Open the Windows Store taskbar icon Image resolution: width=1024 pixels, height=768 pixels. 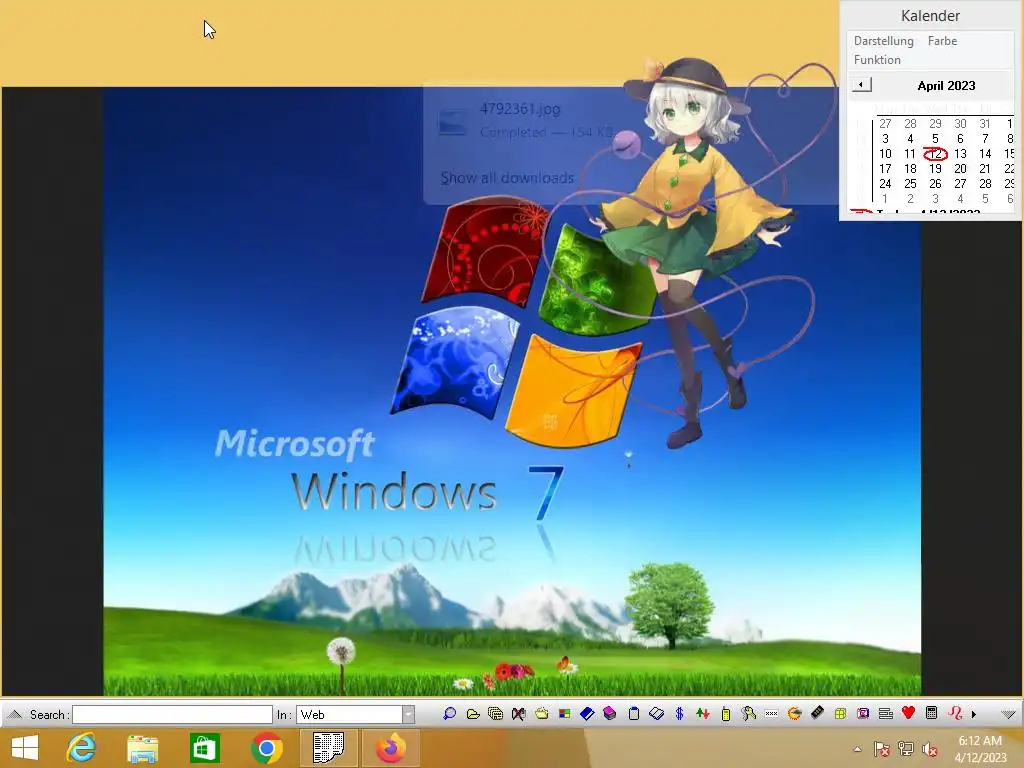click(x=204, y=748)
